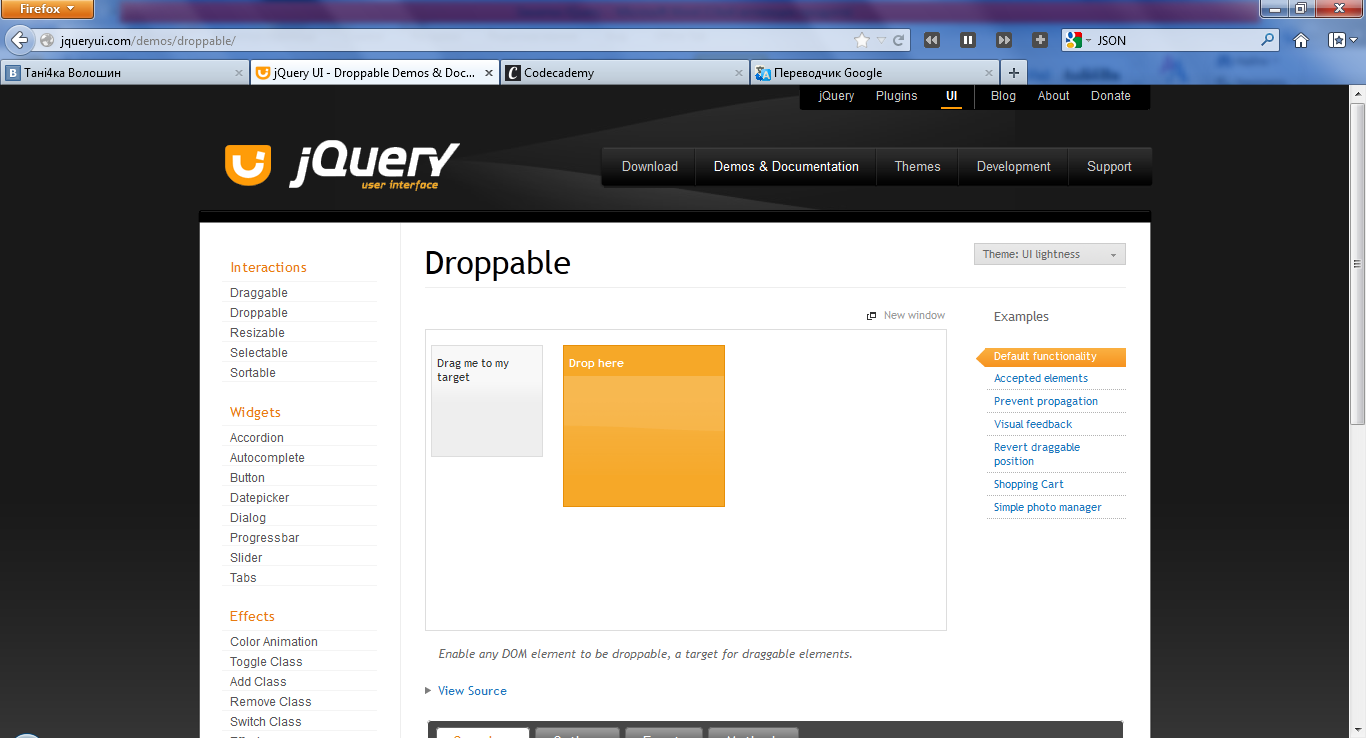Open the Development menu item
This screenshot has width=1366, height=738.
point(1013,167)
